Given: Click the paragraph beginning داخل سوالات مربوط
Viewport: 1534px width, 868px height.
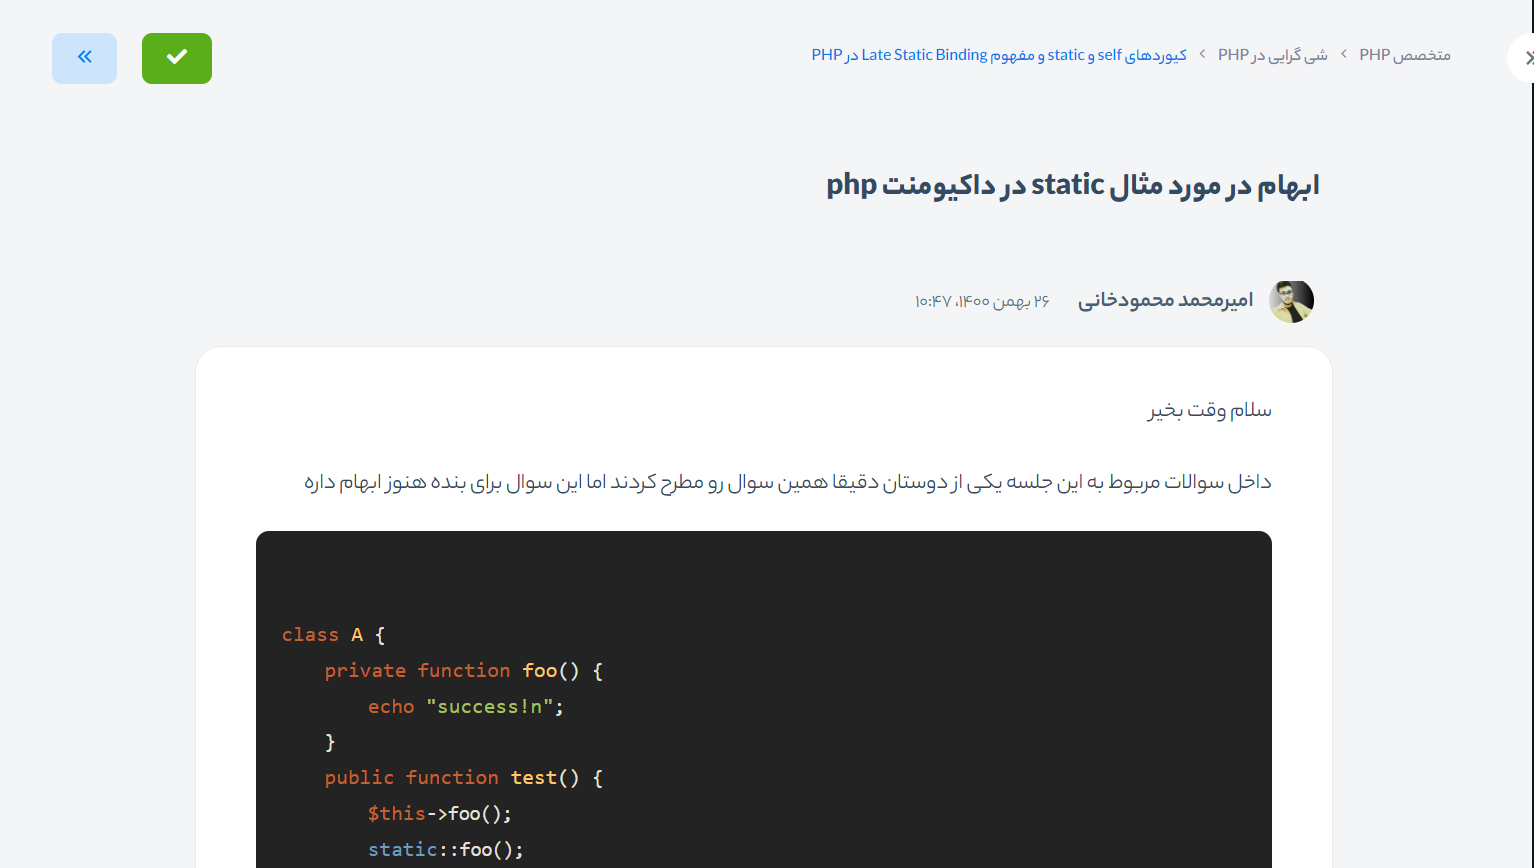Looking at the screenshot, I should click(x=788, y=482).
